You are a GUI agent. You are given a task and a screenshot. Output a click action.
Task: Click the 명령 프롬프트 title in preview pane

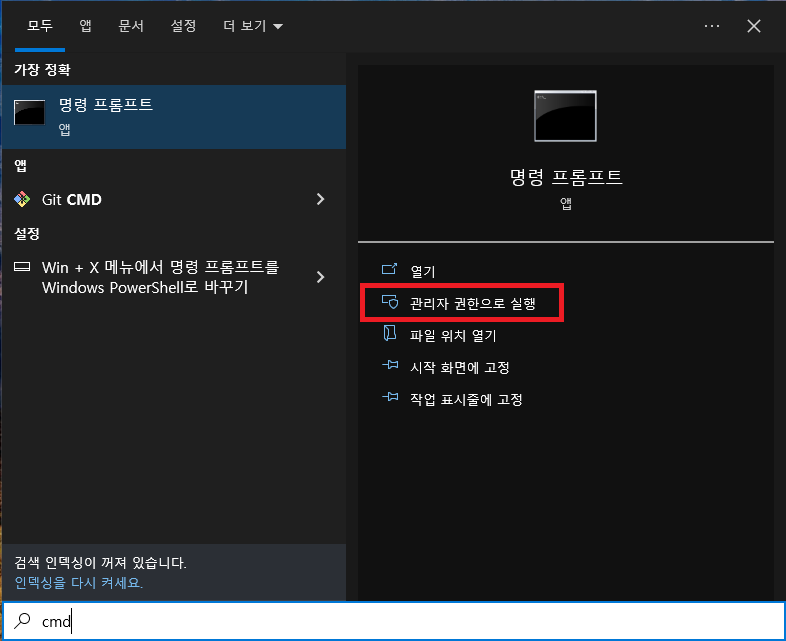point(566,177)
